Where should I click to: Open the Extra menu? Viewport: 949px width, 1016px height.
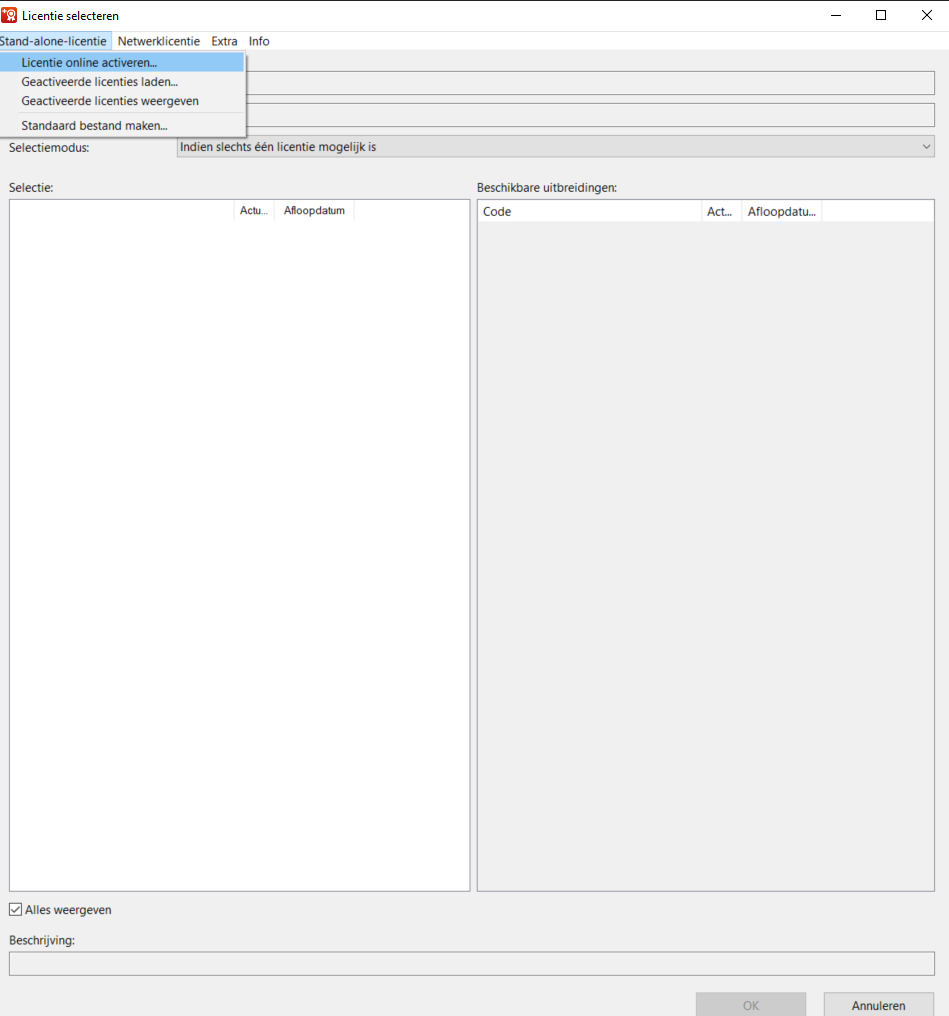[x=224, y=41]
